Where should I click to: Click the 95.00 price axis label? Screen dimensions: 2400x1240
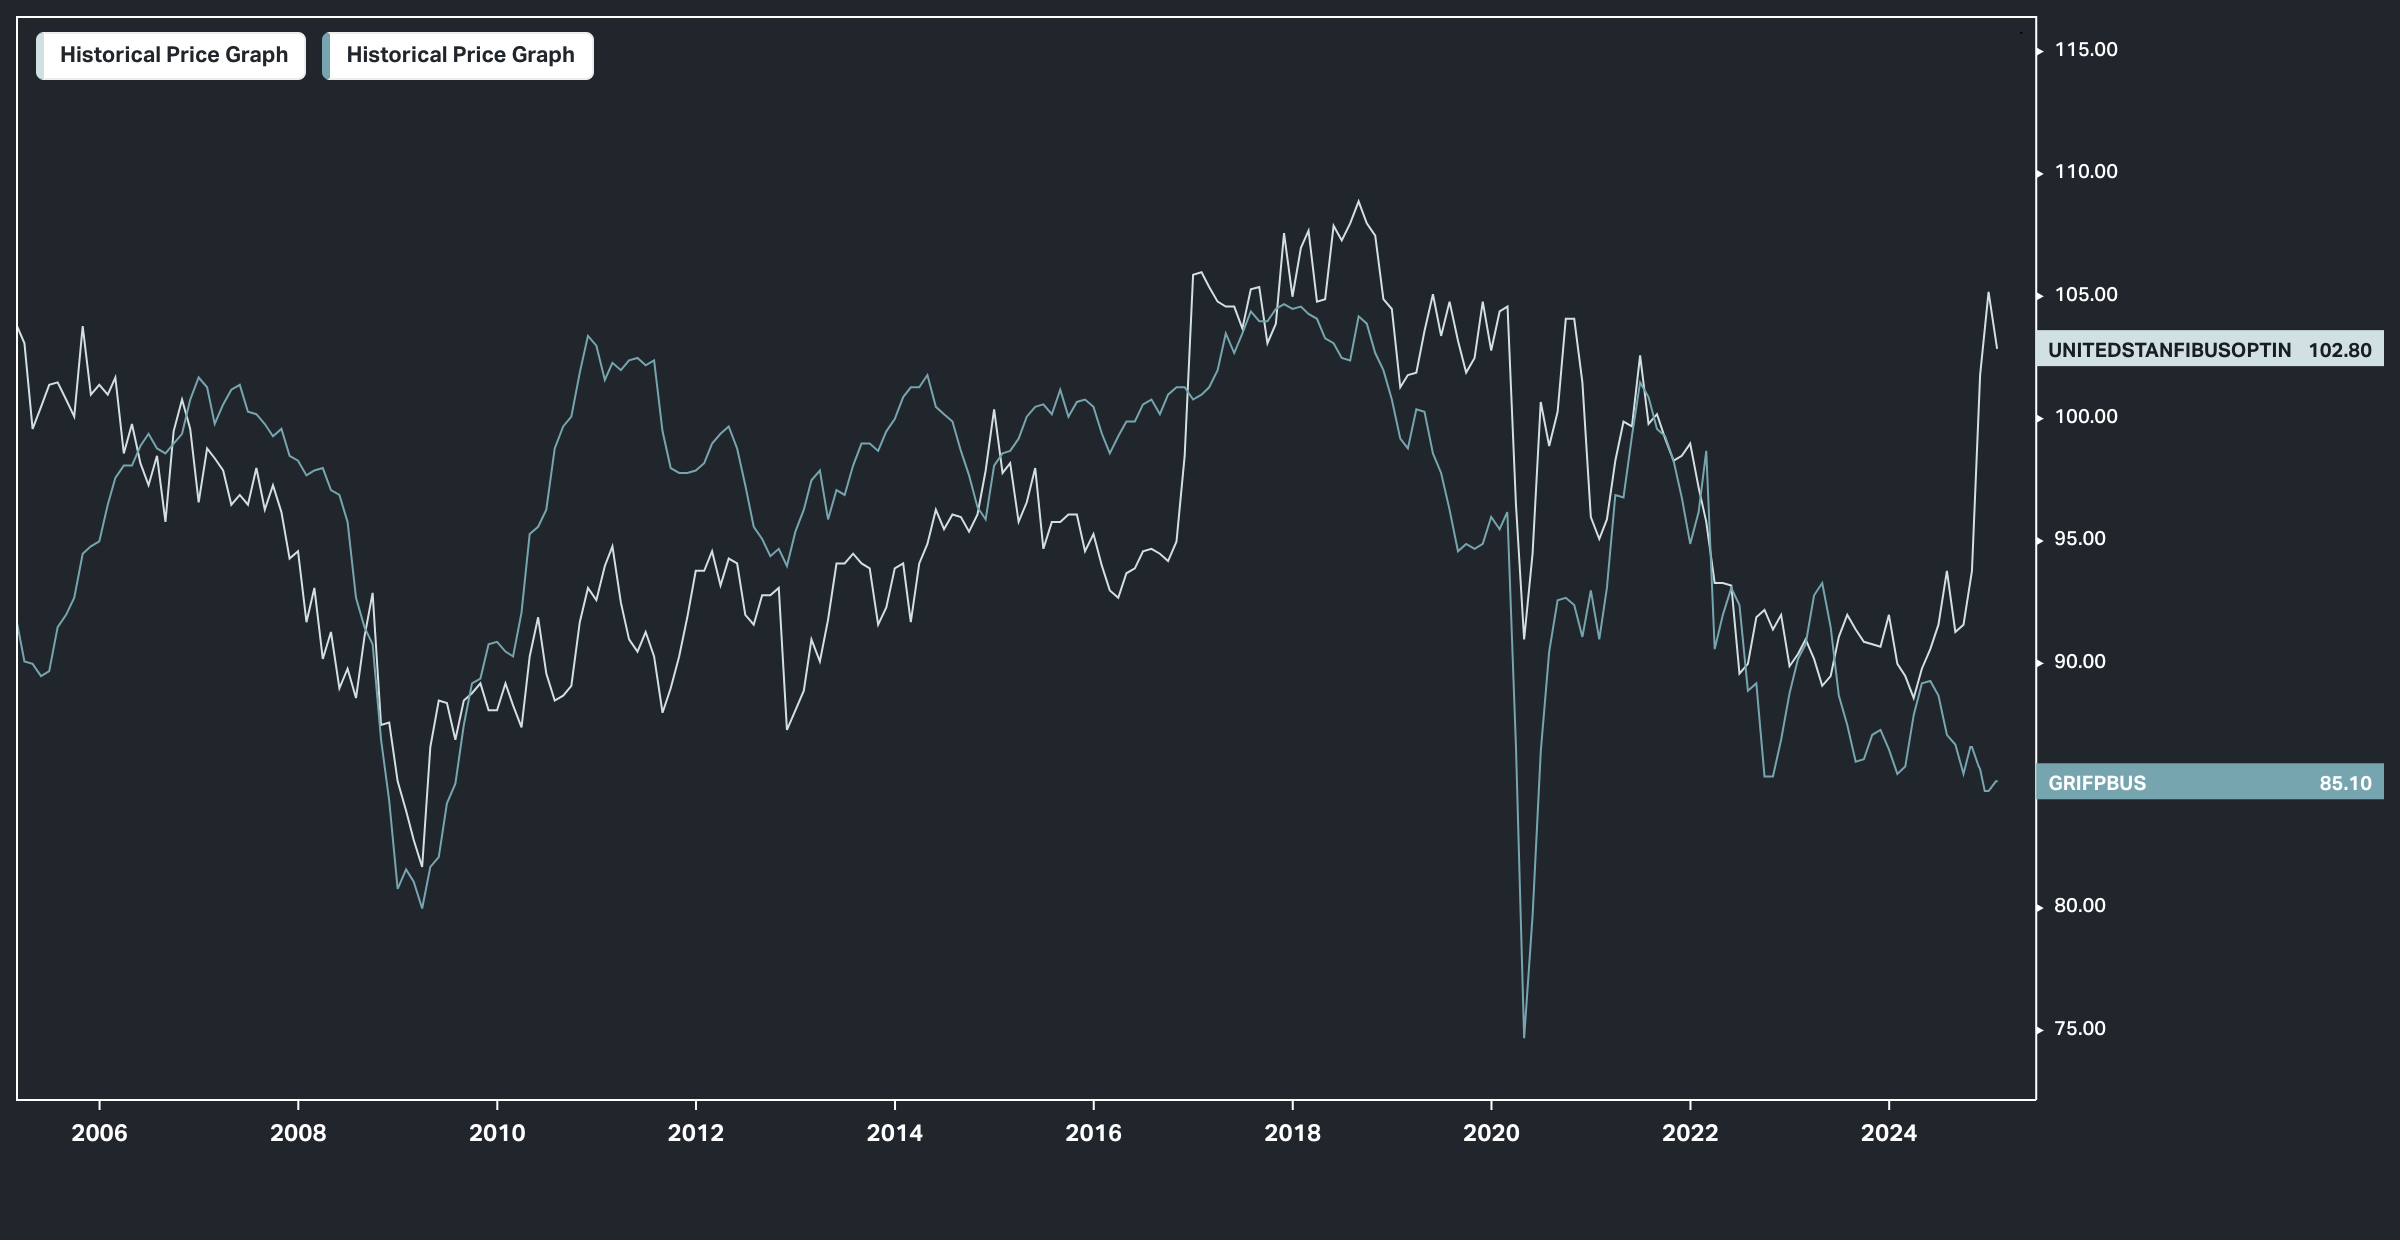point(2079,538)
